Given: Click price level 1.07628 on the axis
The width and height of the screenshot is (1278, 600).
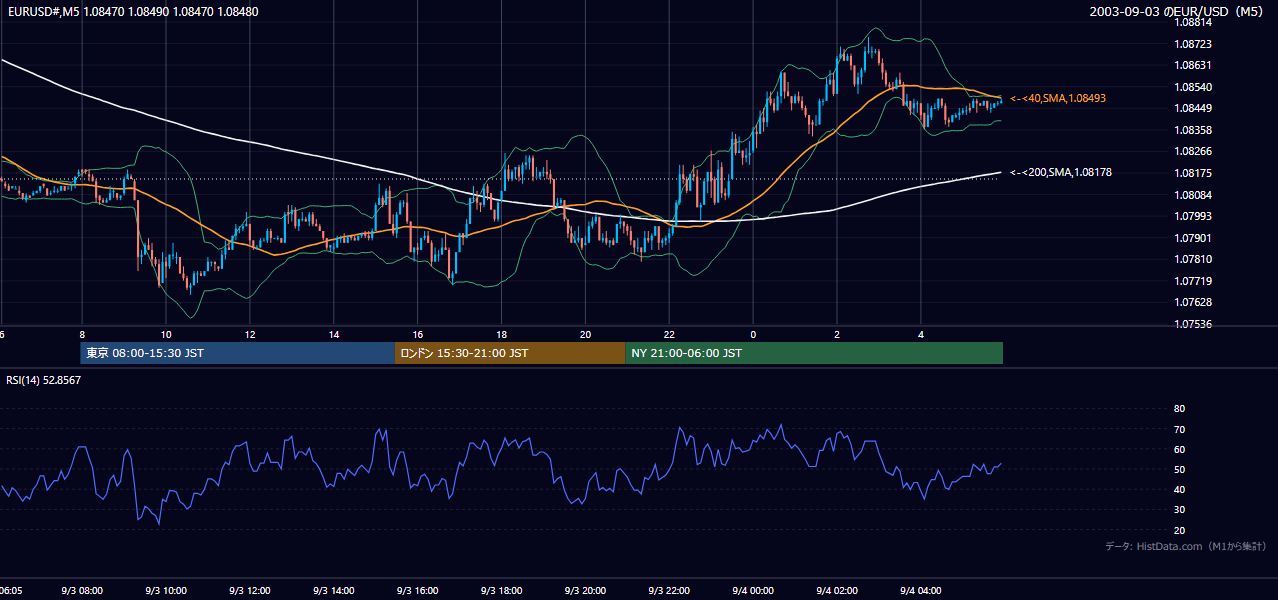Looking at the screenshot, I should (x=1193, y=302).
